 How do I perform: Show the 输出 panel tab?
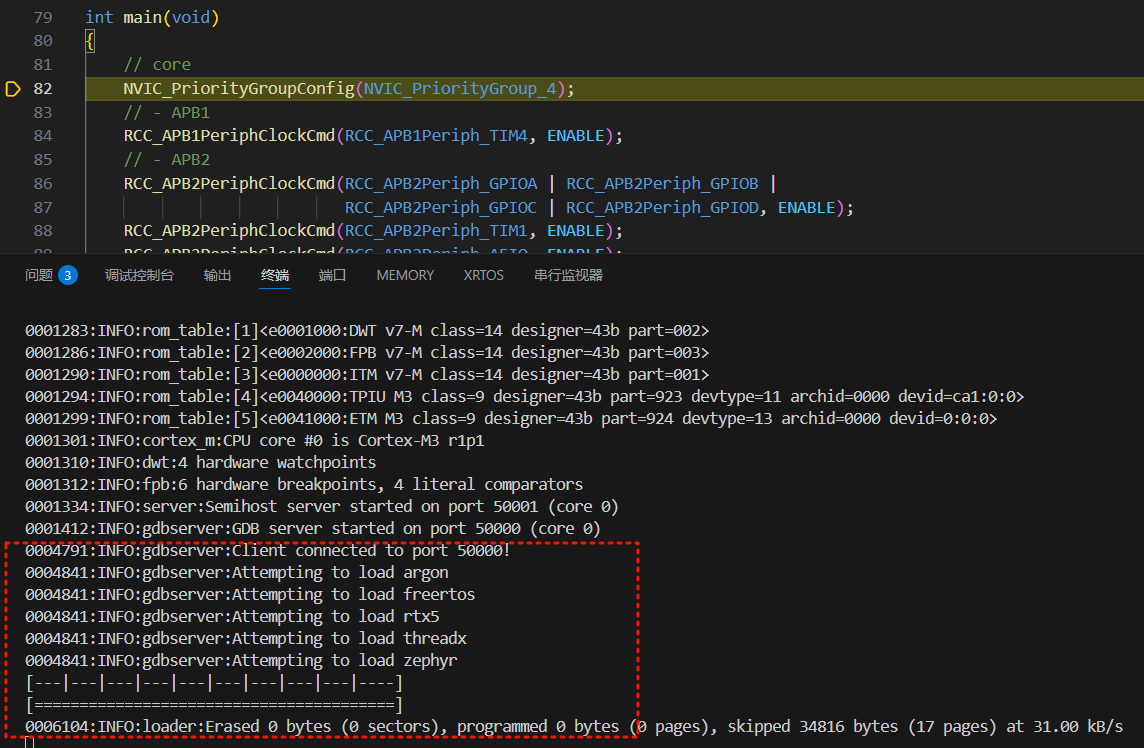click(217, 275)
